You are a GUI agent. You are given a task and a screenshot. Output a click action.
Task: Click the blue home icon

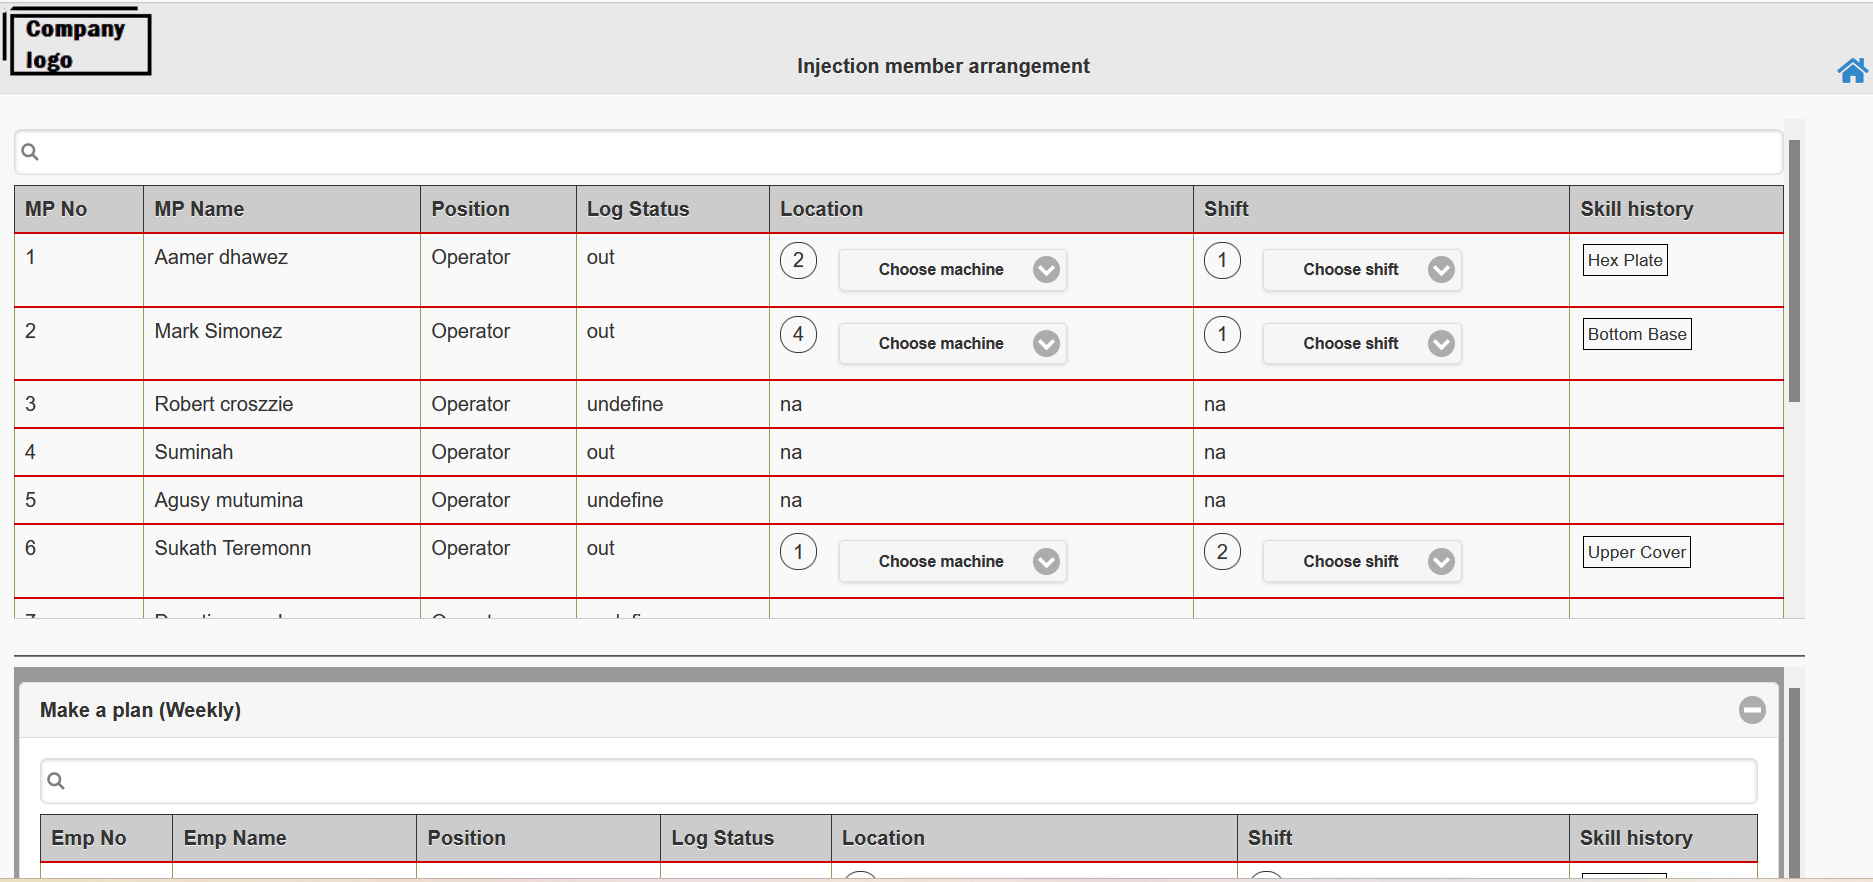click(x=1851, y=71)
